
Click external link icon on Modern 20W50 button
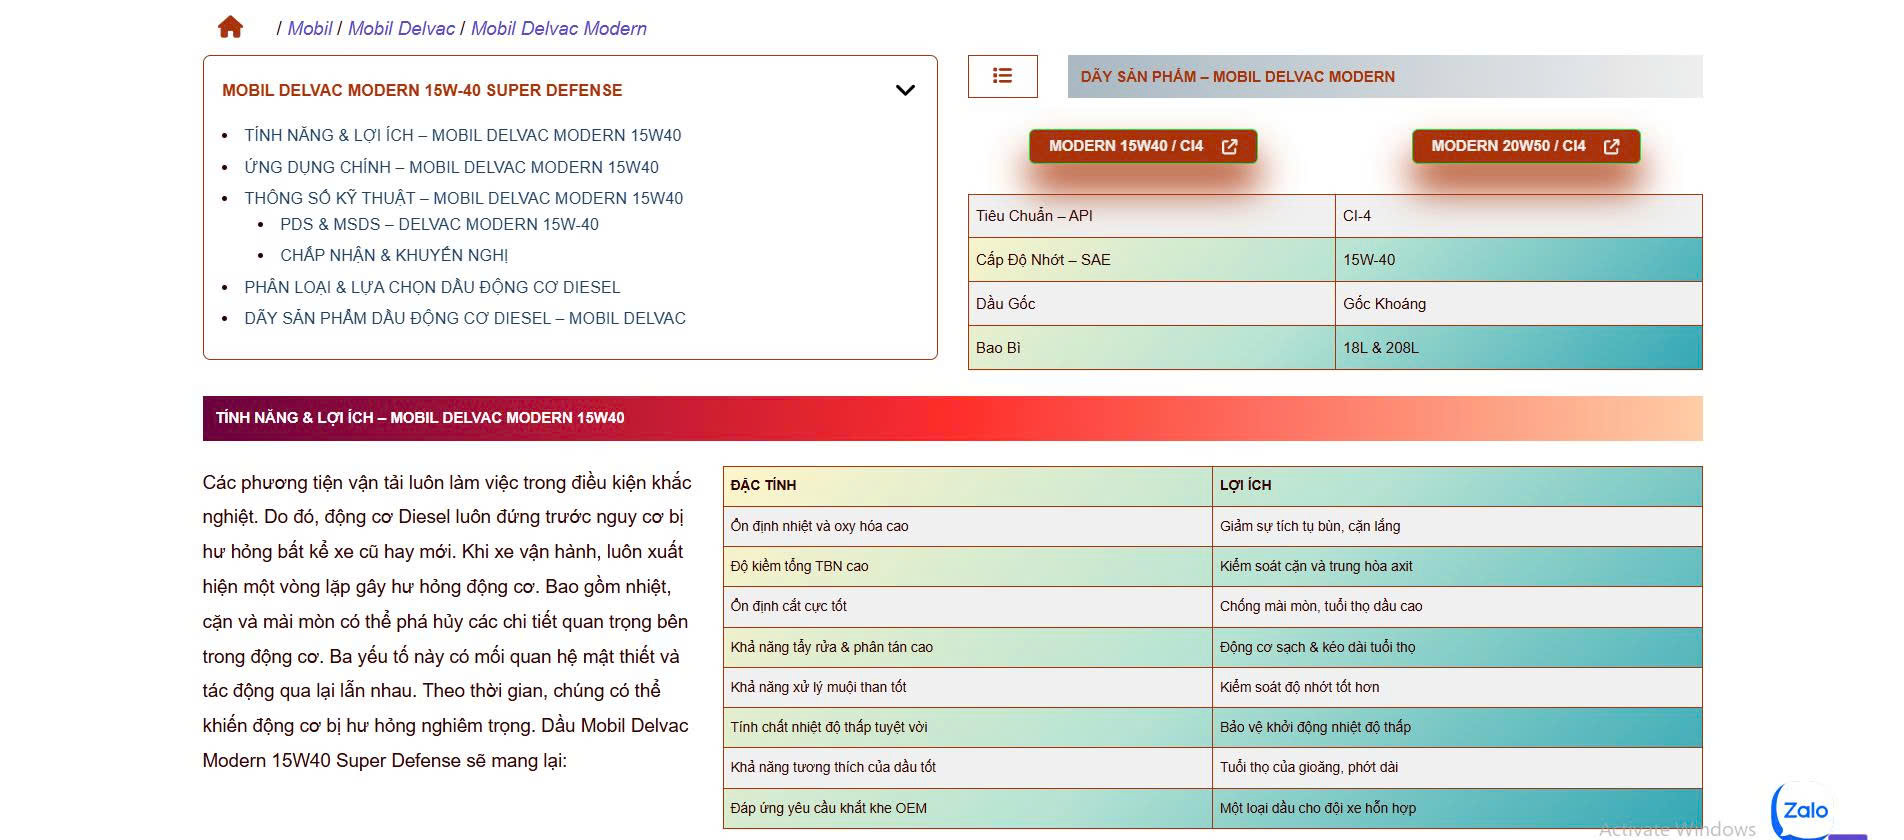[1611, 146]
